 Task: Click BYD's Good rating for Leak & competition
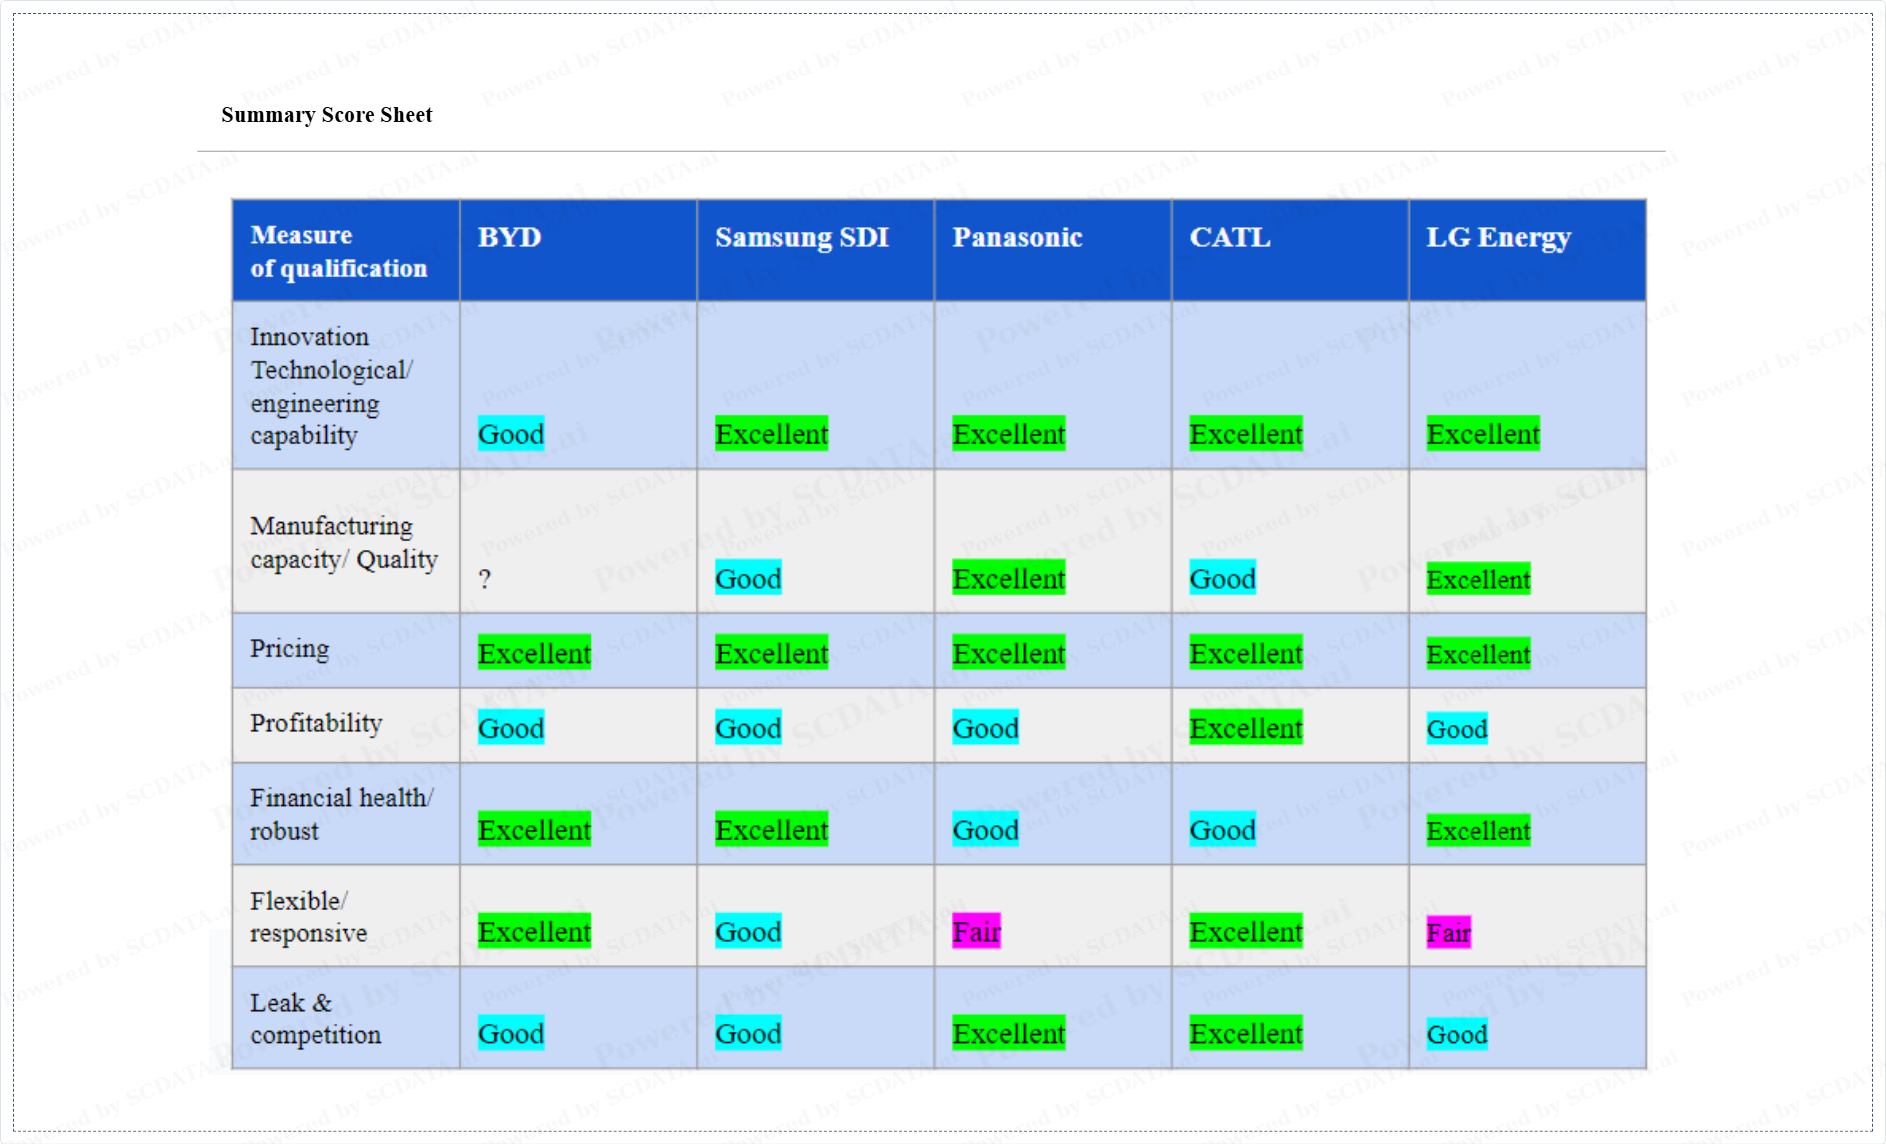(511, 1033)
